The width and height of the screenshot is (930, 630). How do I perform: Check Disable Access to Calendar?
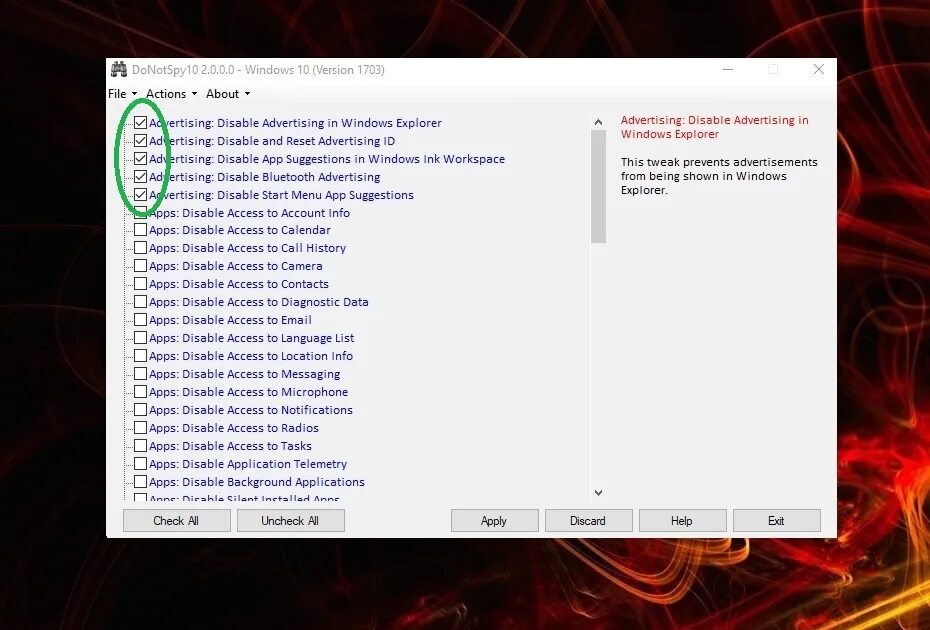point(141,230)
